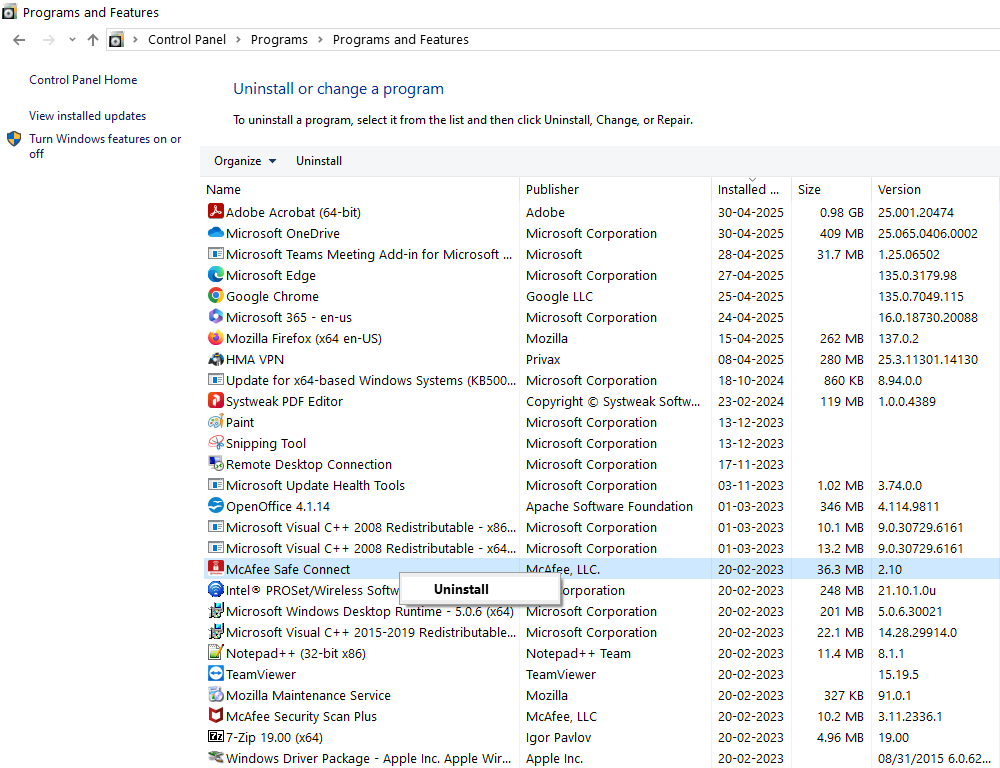1000x768 pixels.
Task: Click version 135.0.7049.115 cell
Action: 920,296
